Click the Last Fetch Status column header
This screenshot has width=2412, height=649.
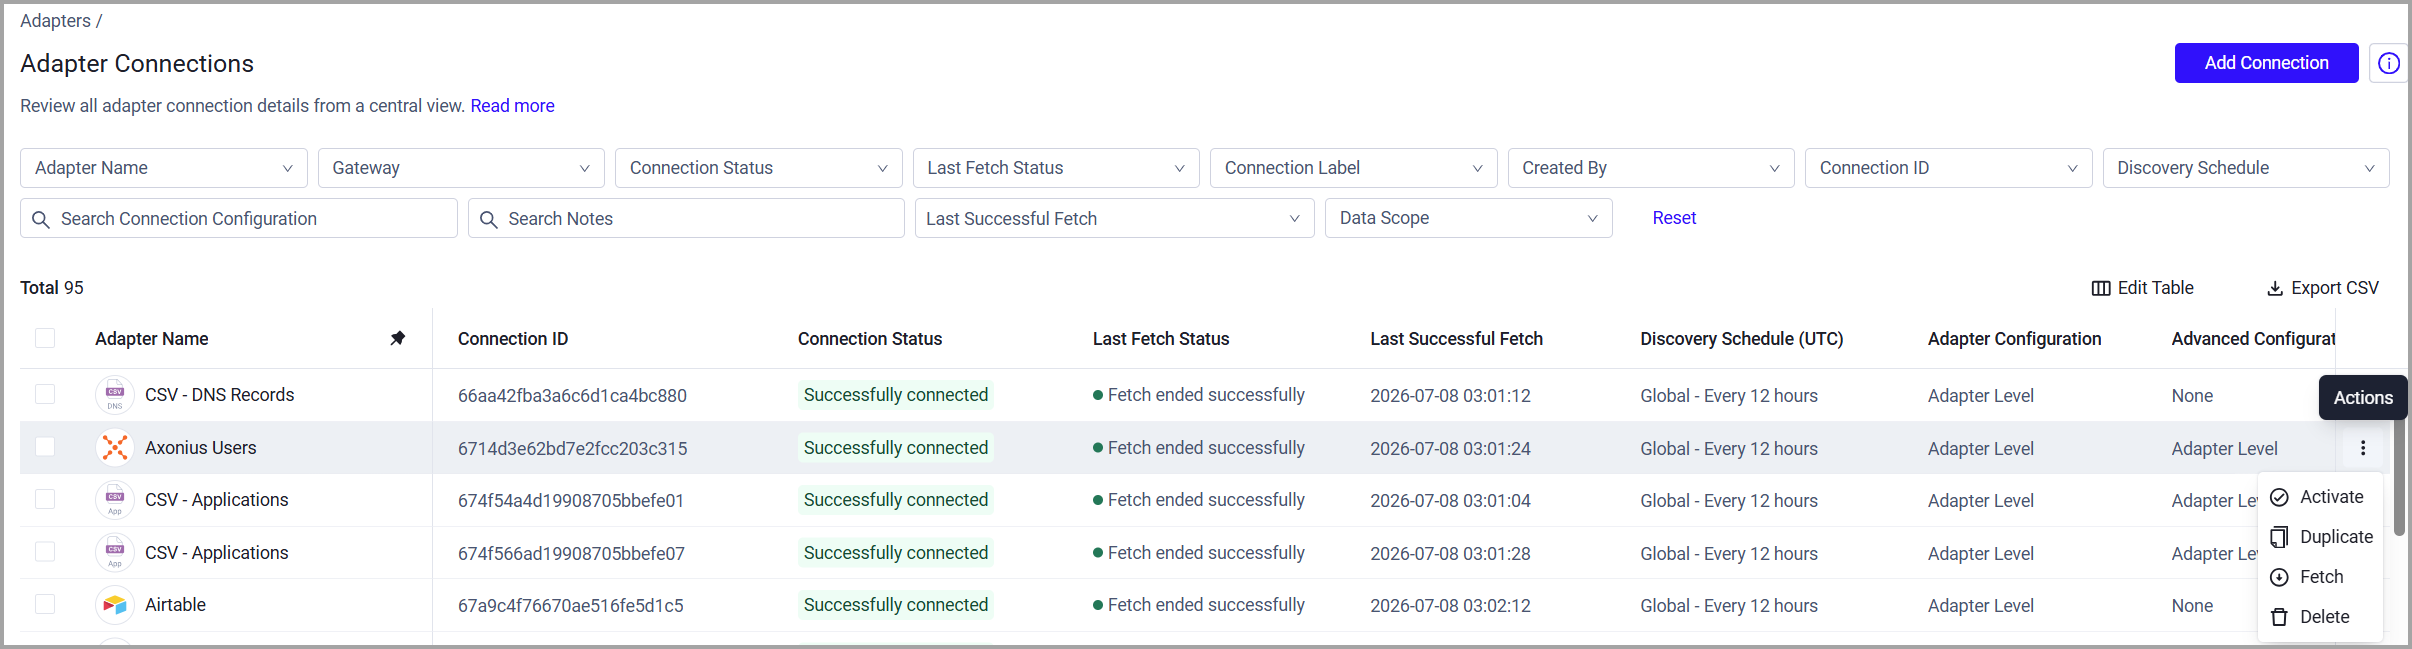point(1161,339)
